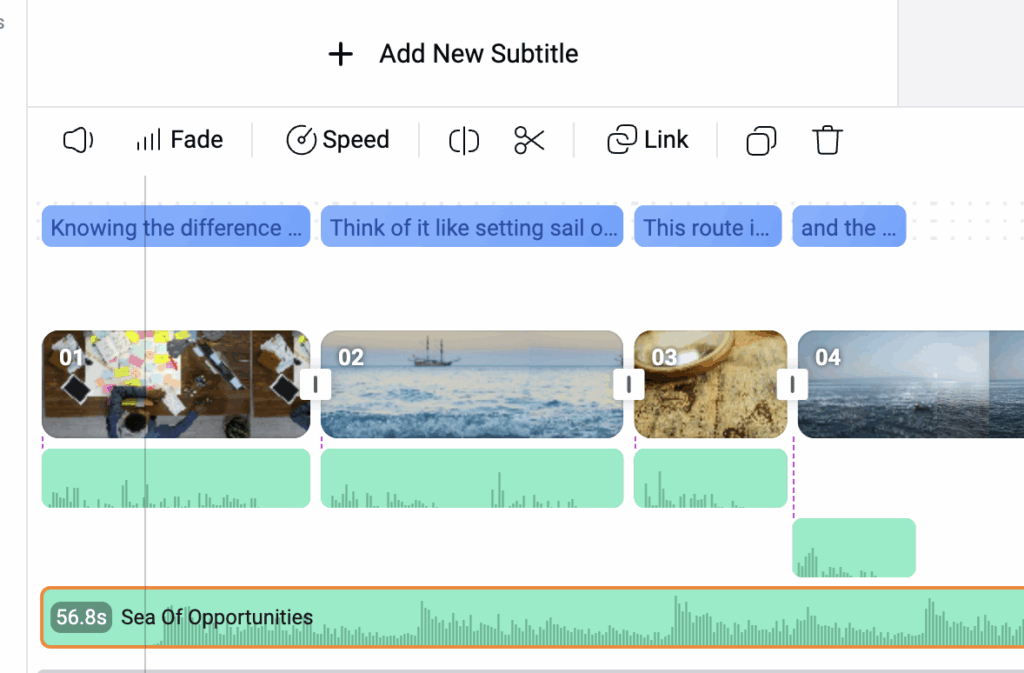
Task: Select the subtitle starting 'Knowing the difference'
Action: [x=175, y=227]
